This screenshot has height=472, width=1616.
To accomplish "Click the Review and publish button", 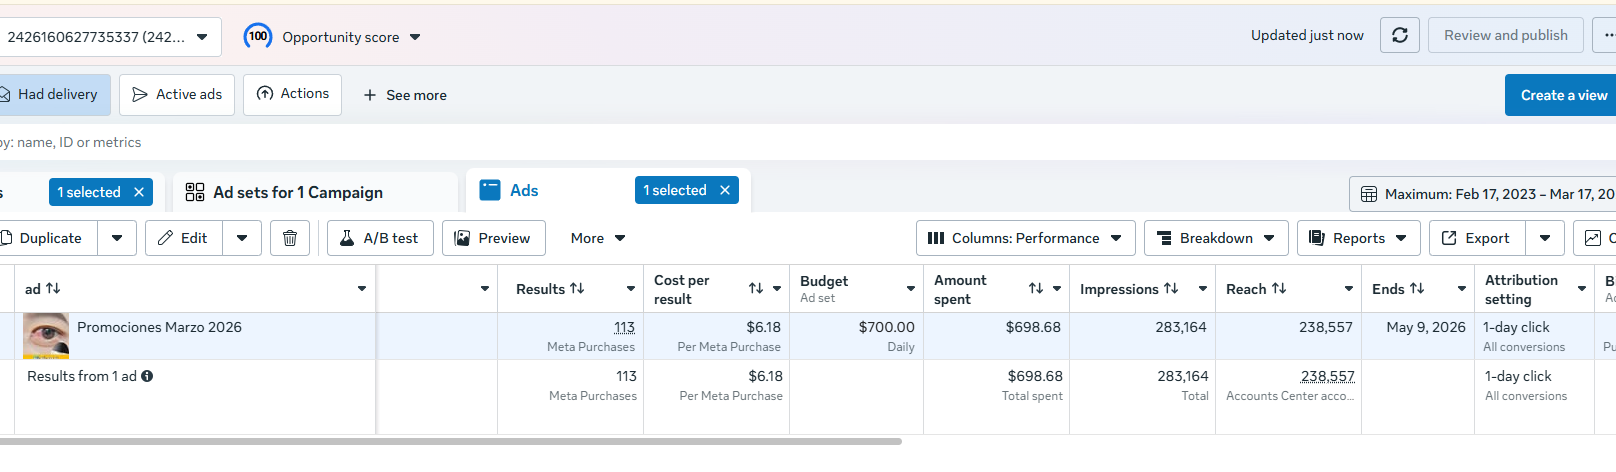I will [x=1505, y=35].
